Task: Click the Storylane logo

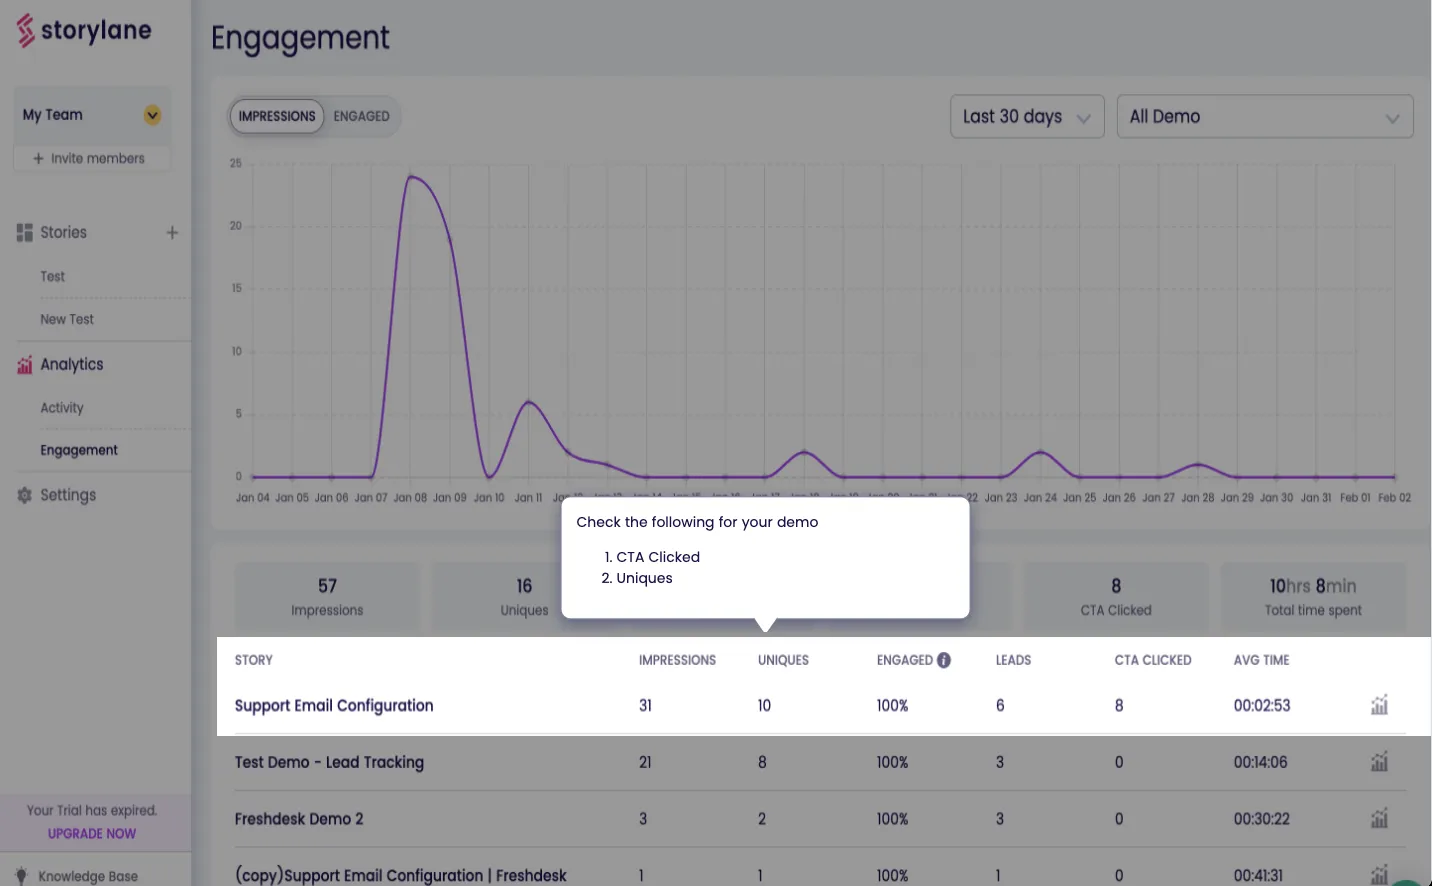Action: (84, 31)
